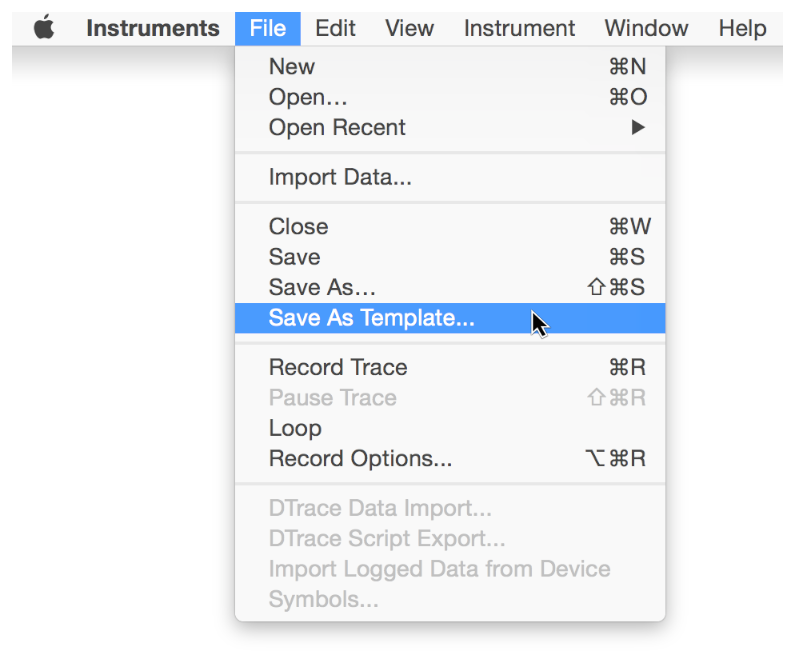795x663 pixels.
Task: Open the Apple menu icon
Action: (43, 28)
